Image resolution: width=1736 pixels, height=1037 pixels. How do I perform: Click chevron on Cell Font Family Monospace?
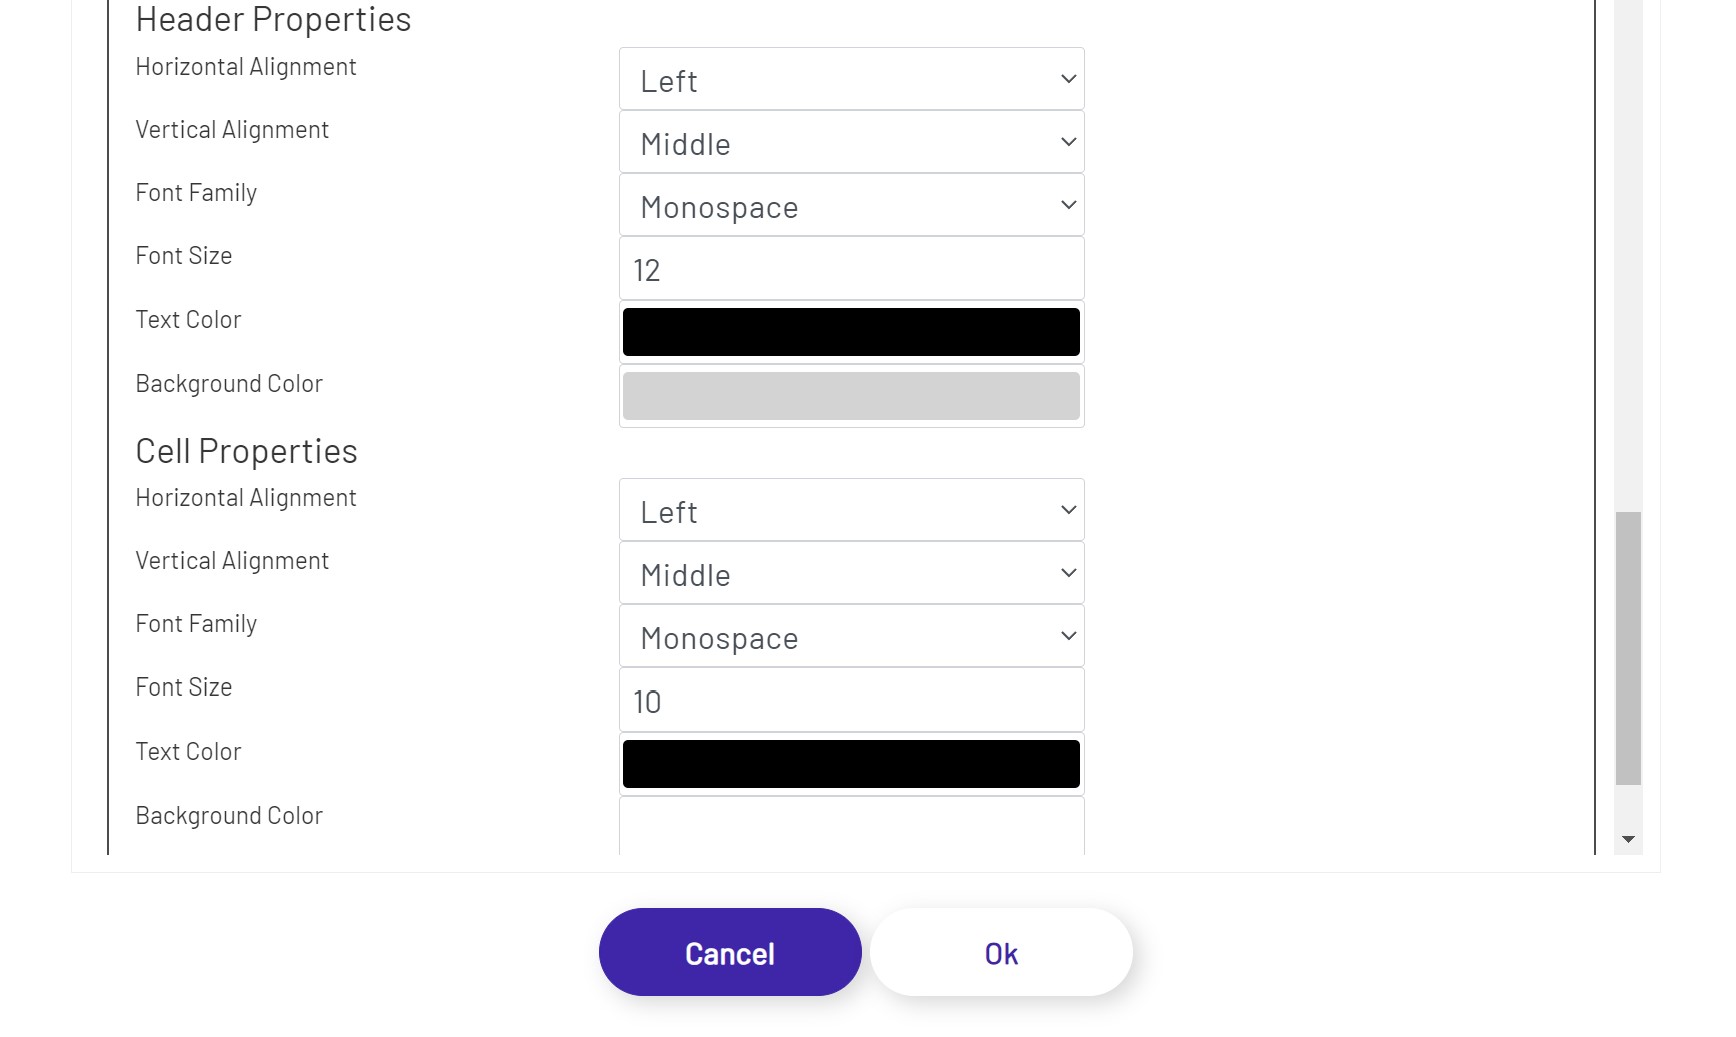(x=1068, y=636)
